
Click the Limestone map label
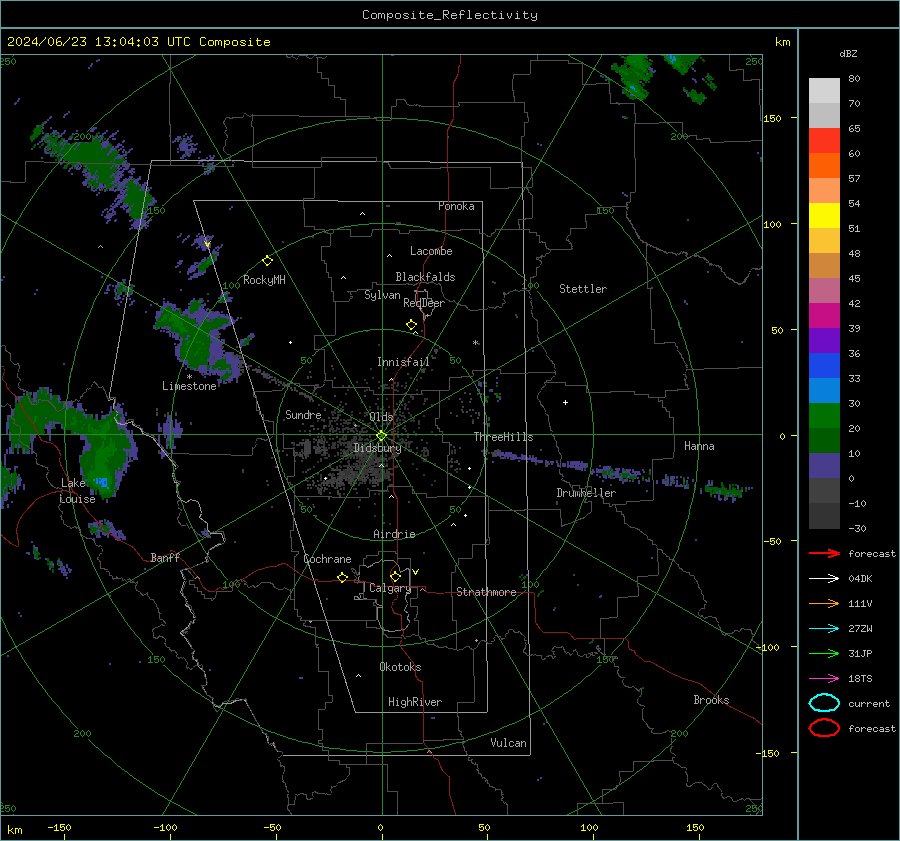click(189, 386)
